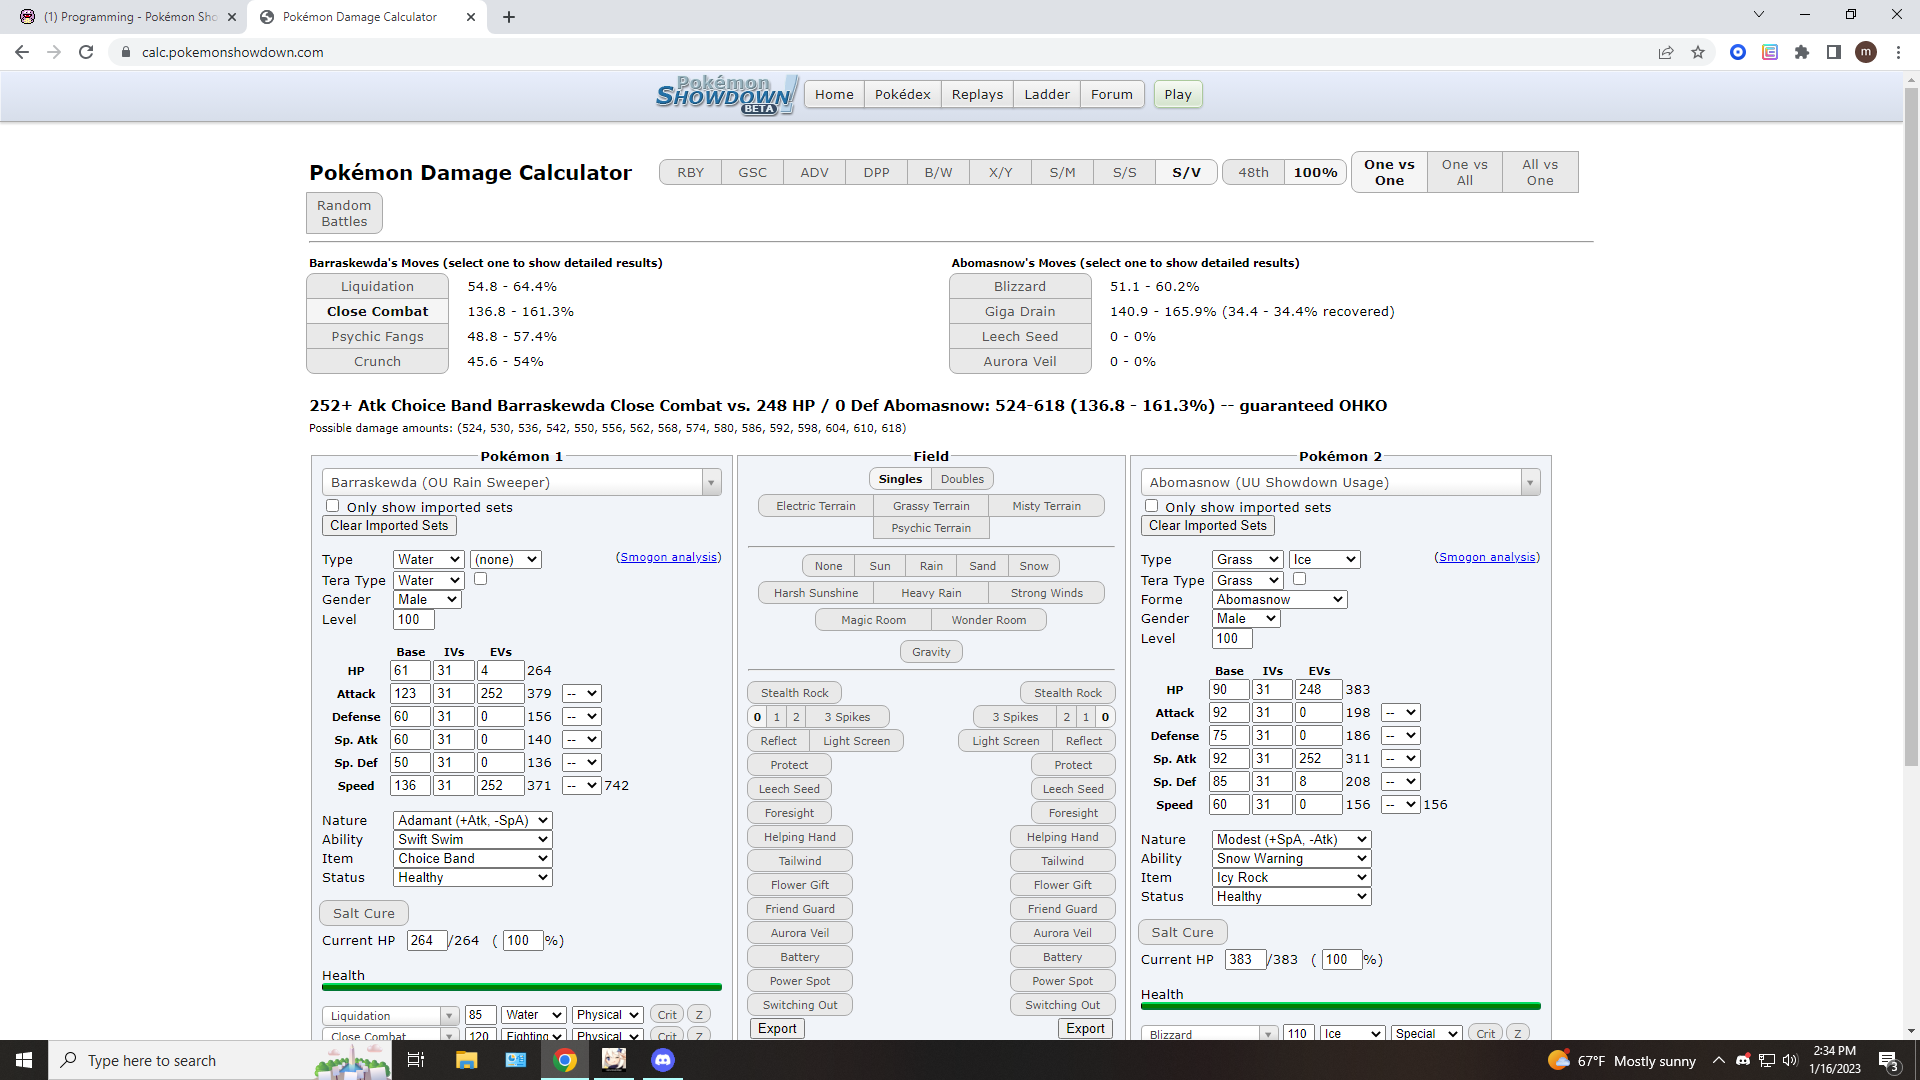
Task: Open Barraskewda set selection dropdown
Action: pos(521,482)
